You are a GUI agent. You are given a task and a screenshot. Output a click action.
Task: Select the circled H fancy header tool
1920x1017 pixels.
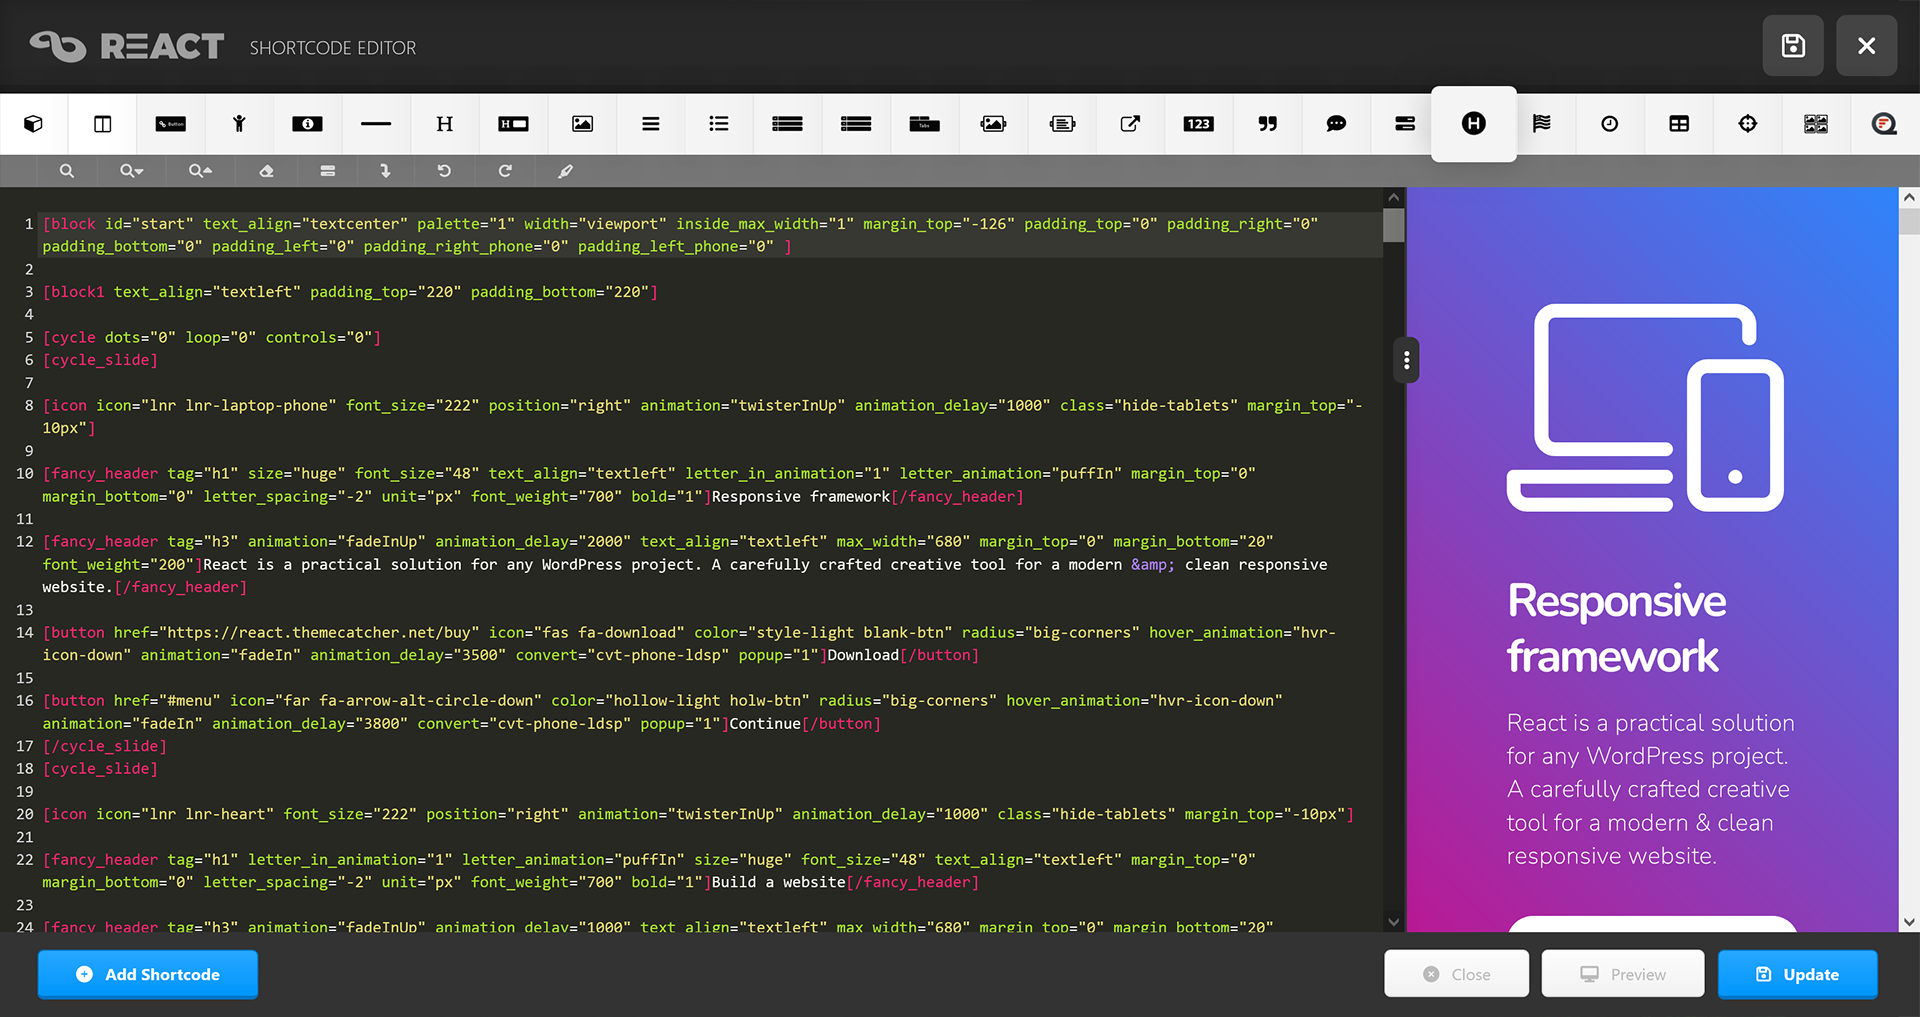tap(1474, 124)
